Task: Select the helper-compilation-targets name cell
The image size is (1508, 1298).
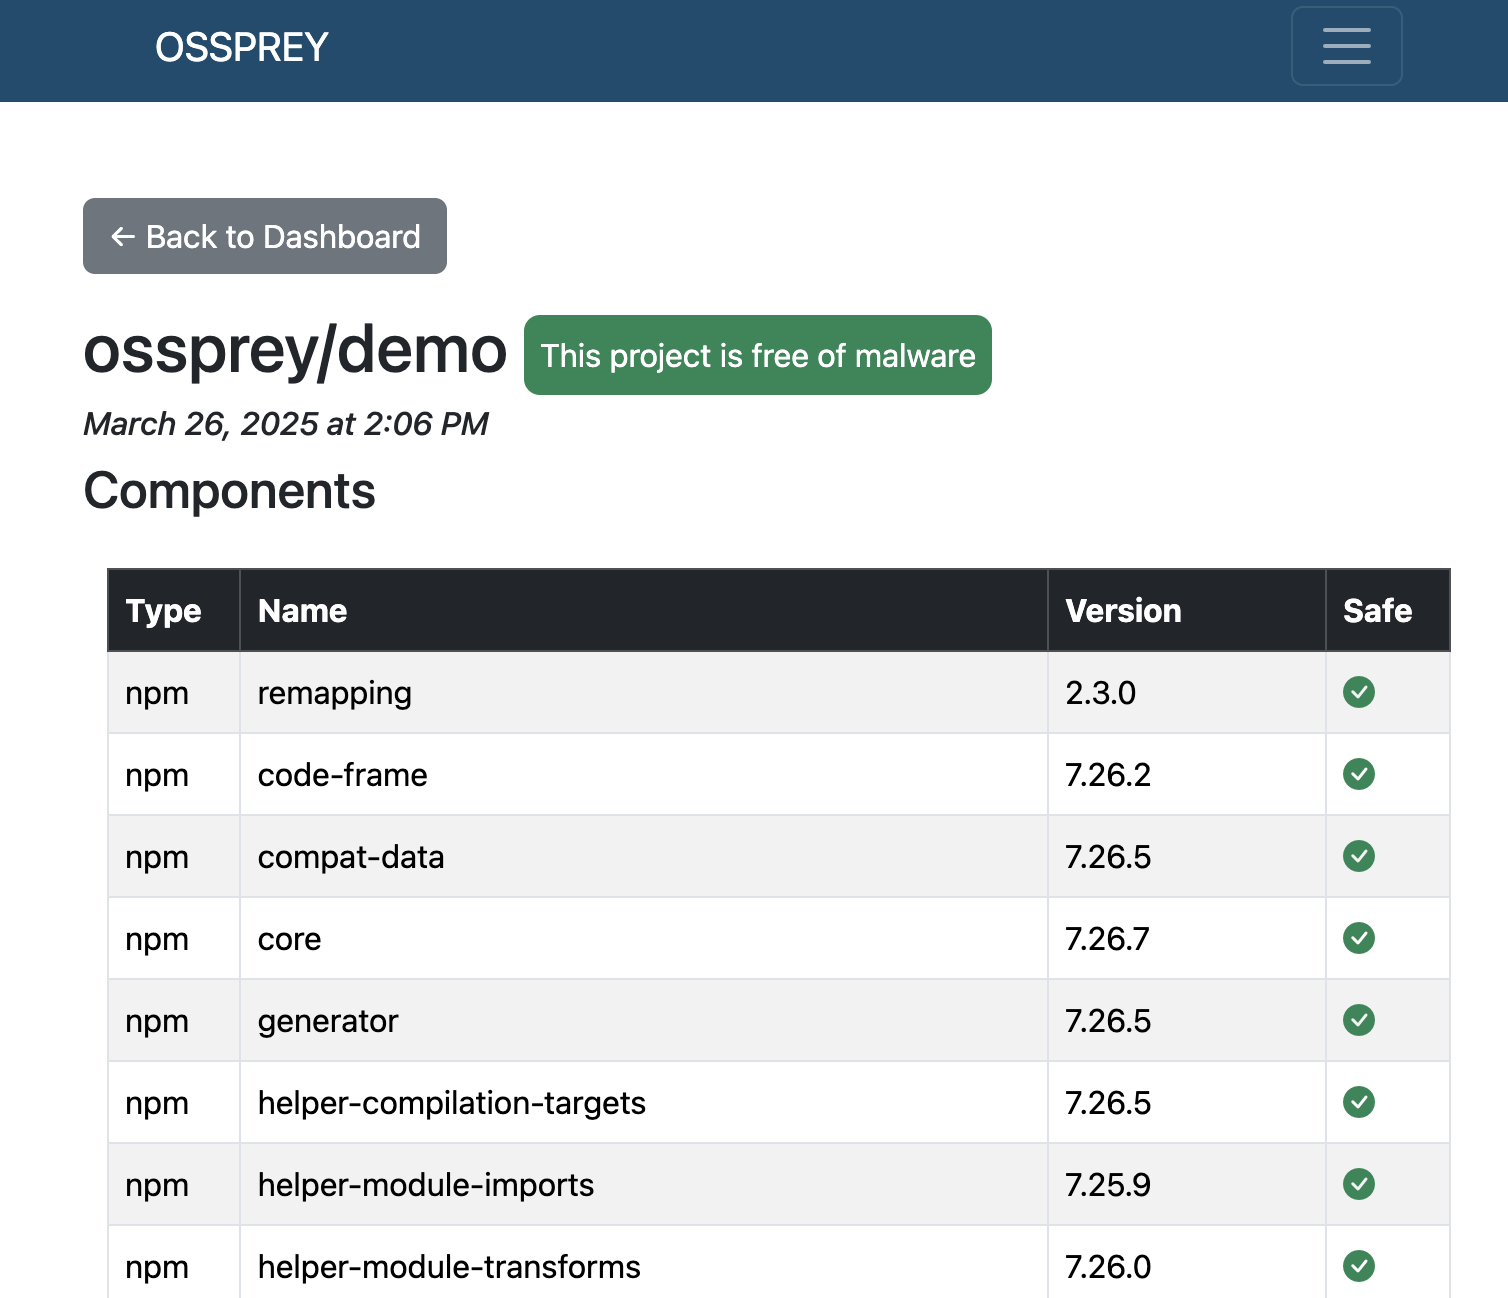Action: (x=644, y=1103)
